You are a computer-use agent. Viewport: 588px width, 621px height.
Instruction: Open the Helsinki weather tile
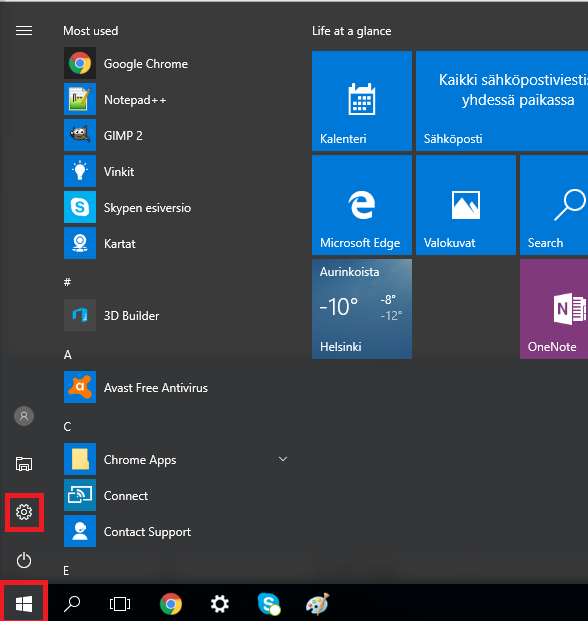click(362, 309)
